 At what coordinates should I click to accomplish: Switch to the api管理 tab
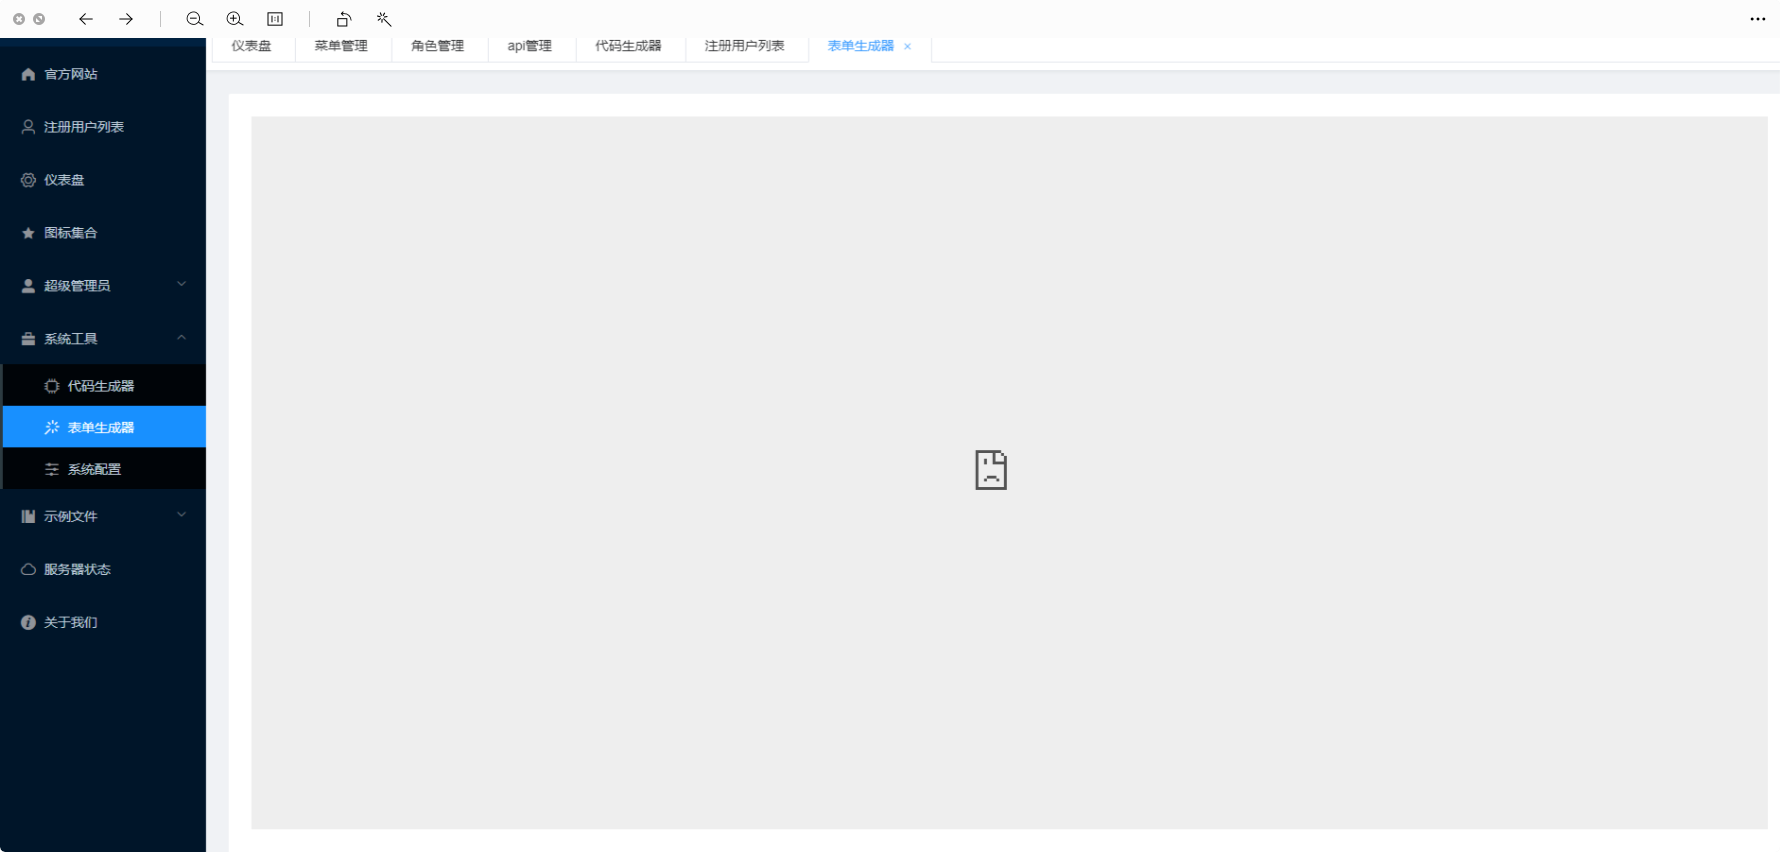click(x=529, y=46)
